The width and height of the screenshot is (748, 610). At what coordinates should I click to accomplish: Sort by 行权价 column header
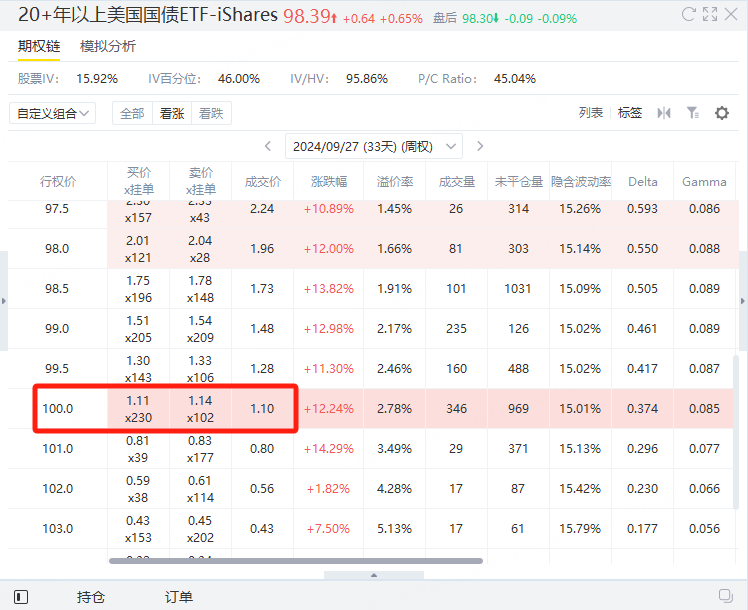coord(58,181)
